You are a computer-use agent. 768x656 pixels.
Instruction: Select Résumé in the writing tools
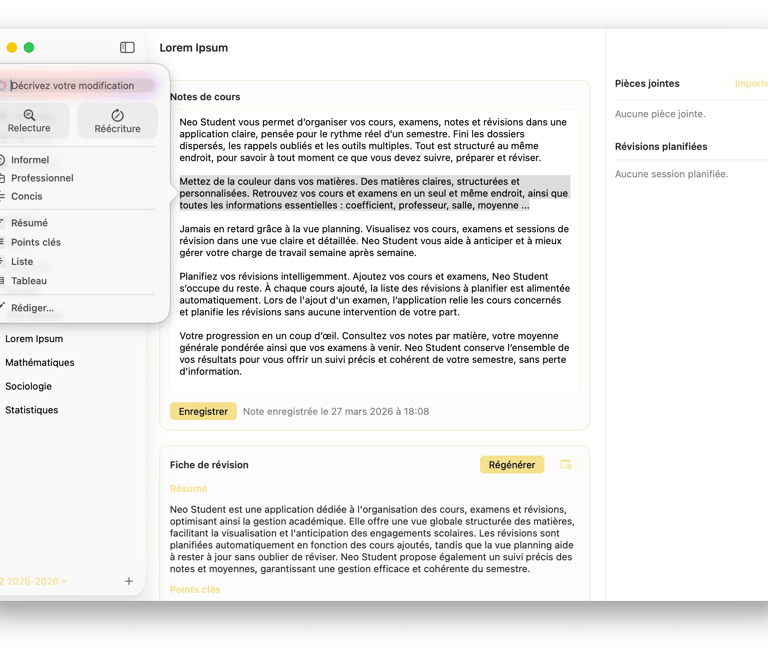29,223
